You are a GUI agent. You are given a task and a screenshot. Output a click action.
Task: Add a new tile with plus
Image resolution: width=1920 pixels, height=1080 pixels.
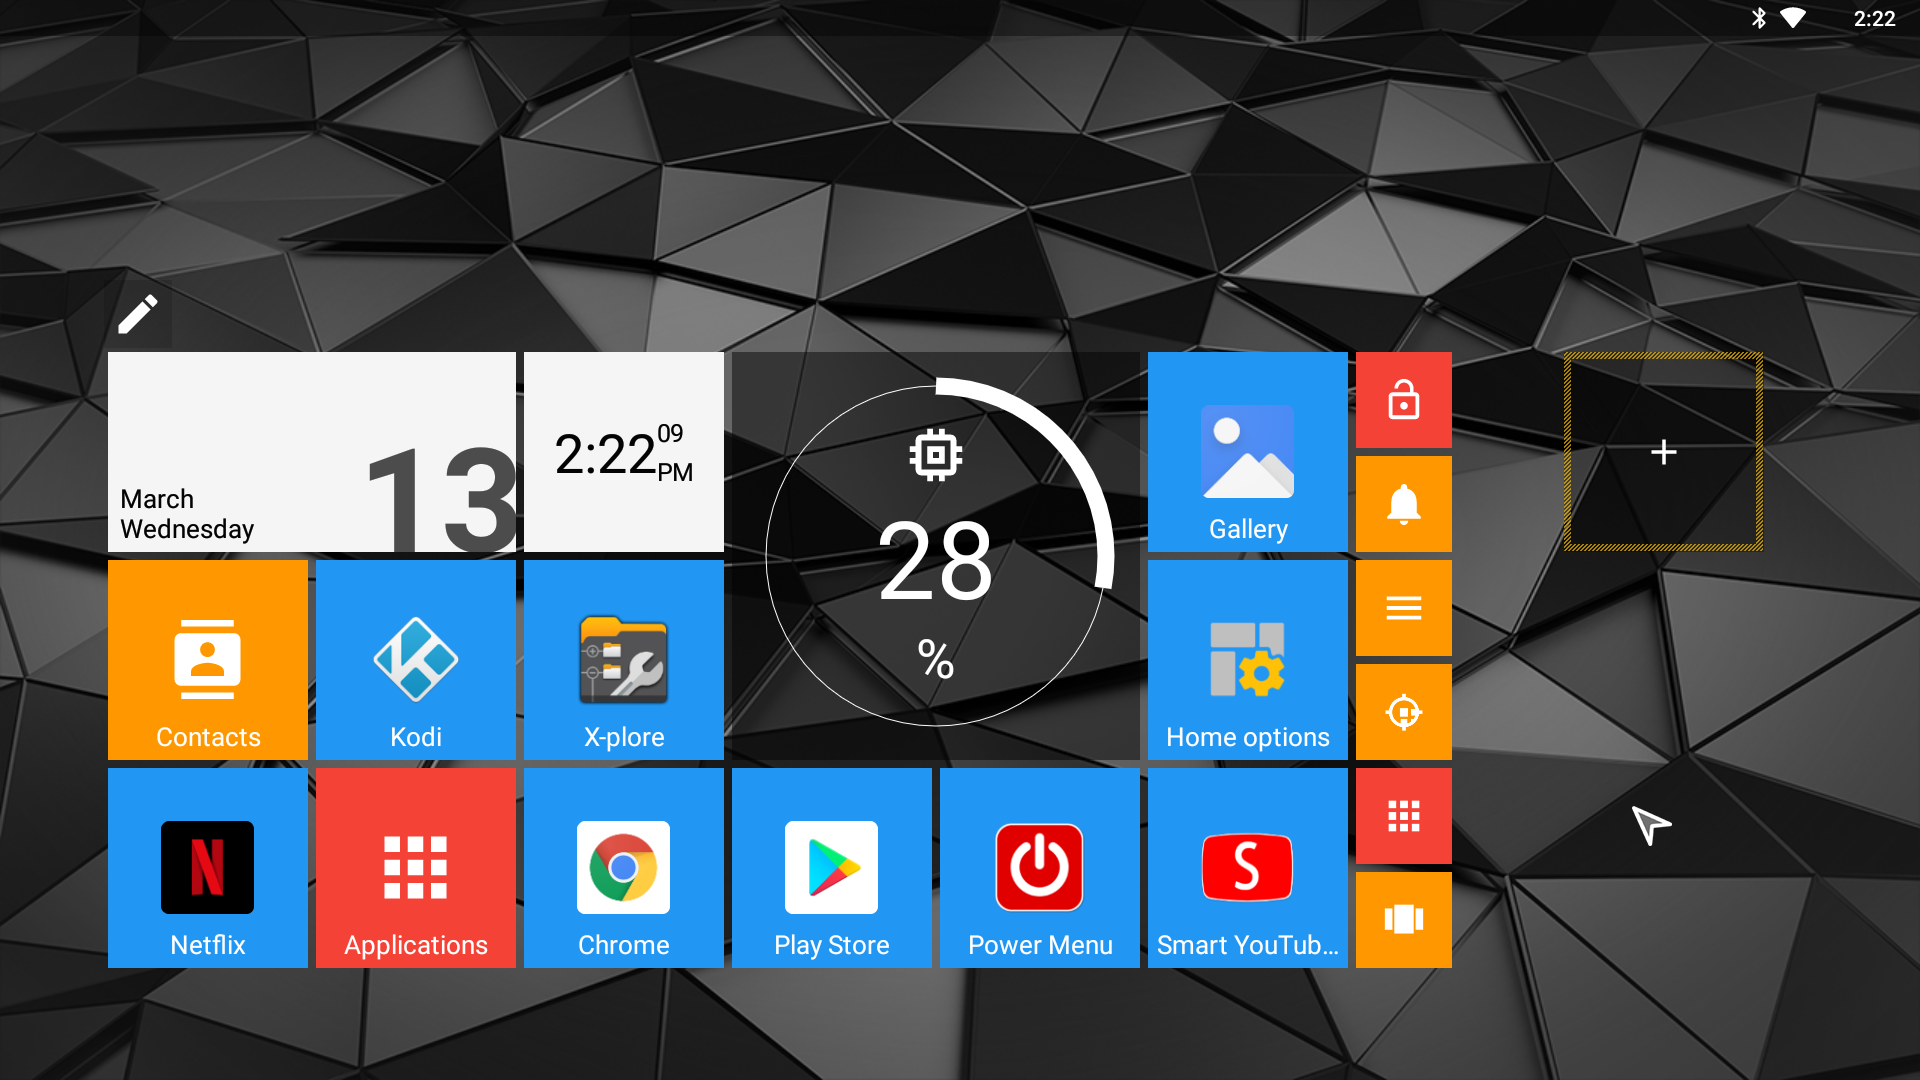tap(1664, 452)
